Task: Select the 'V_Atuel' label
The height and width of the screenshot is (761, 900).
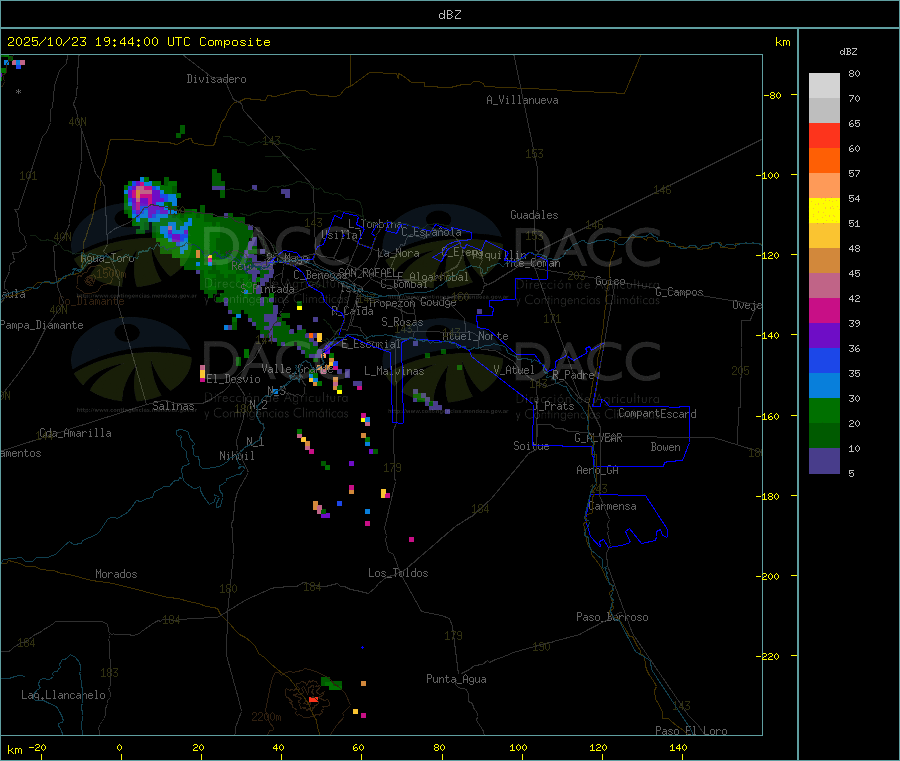Action: pyautogui.click(x=514, y=370)
